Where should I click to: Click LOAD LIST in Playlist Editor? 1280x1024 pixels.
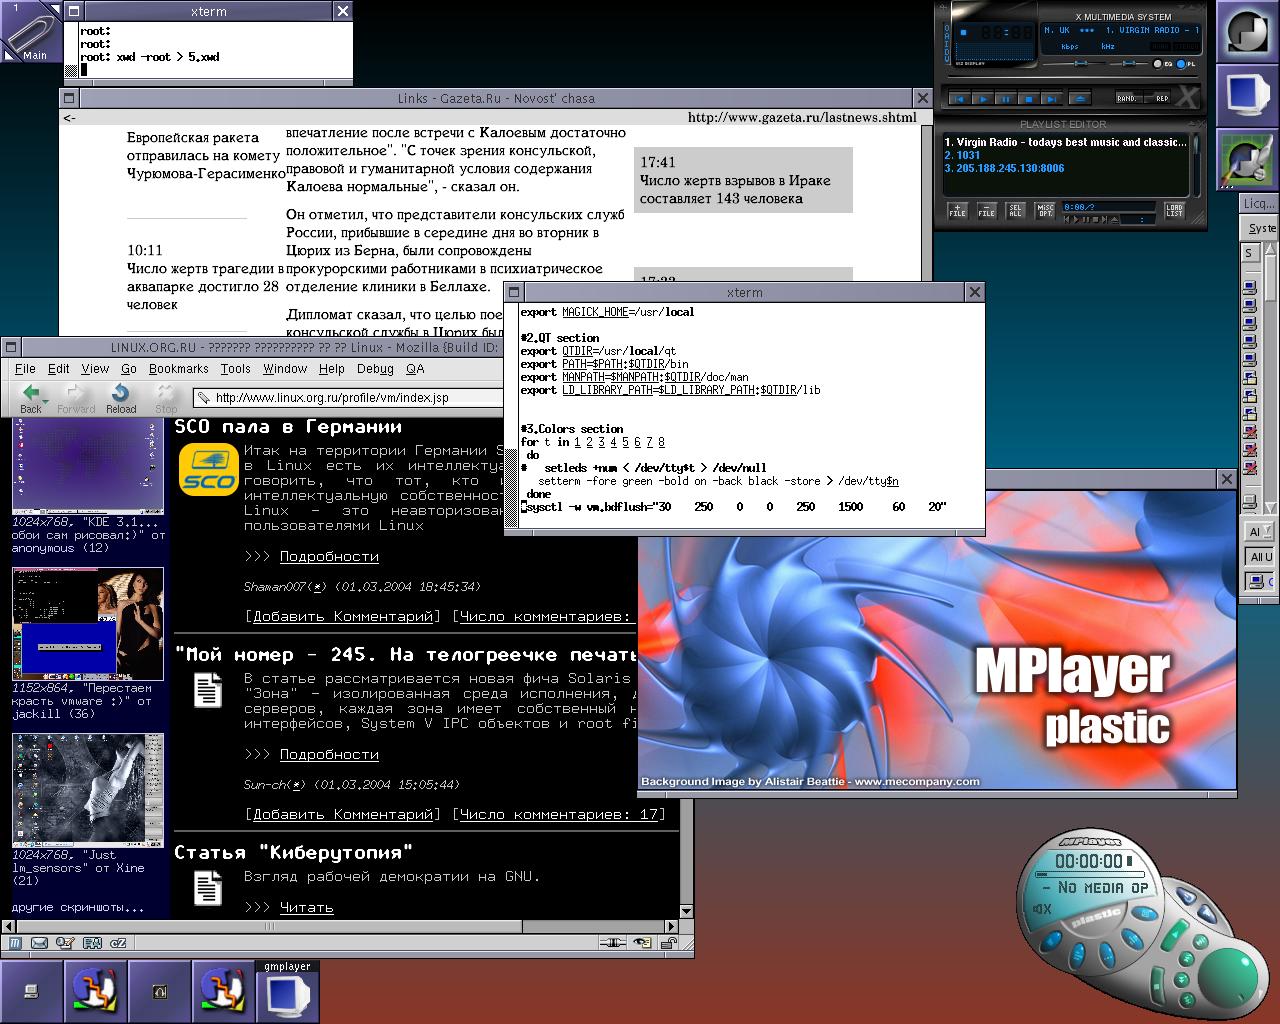tap(1175, 210)
